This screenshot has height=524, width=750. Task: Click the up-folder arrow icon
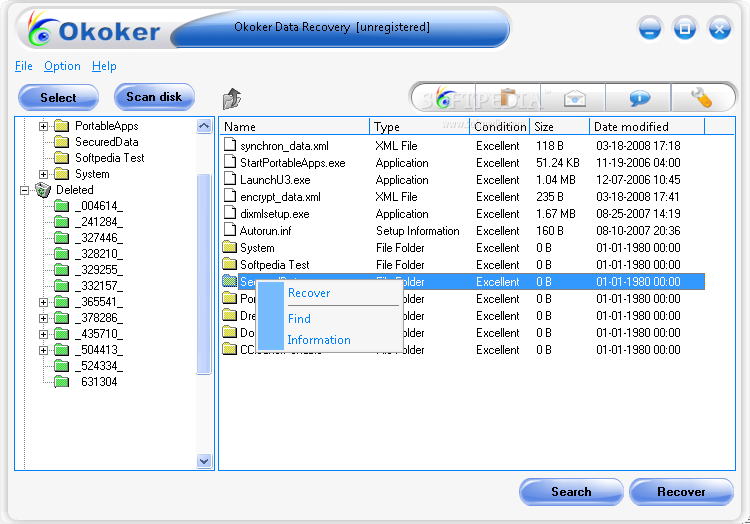tap(232, 98)
